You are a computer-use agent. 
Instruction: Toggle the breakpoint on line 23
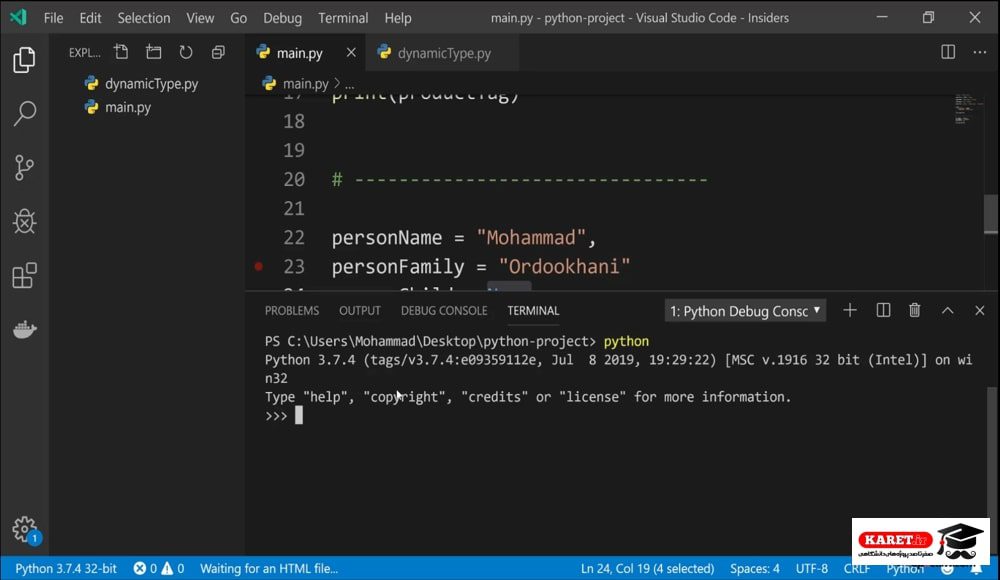click(258, 266)
